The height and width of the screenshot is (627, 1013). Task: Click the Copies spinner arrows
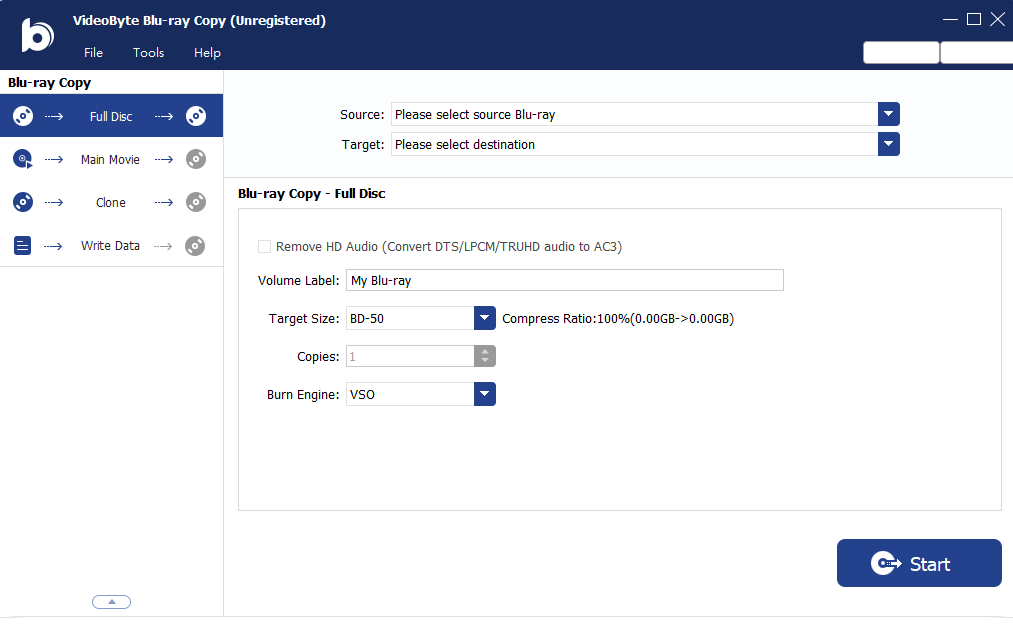tap(485, 356)
